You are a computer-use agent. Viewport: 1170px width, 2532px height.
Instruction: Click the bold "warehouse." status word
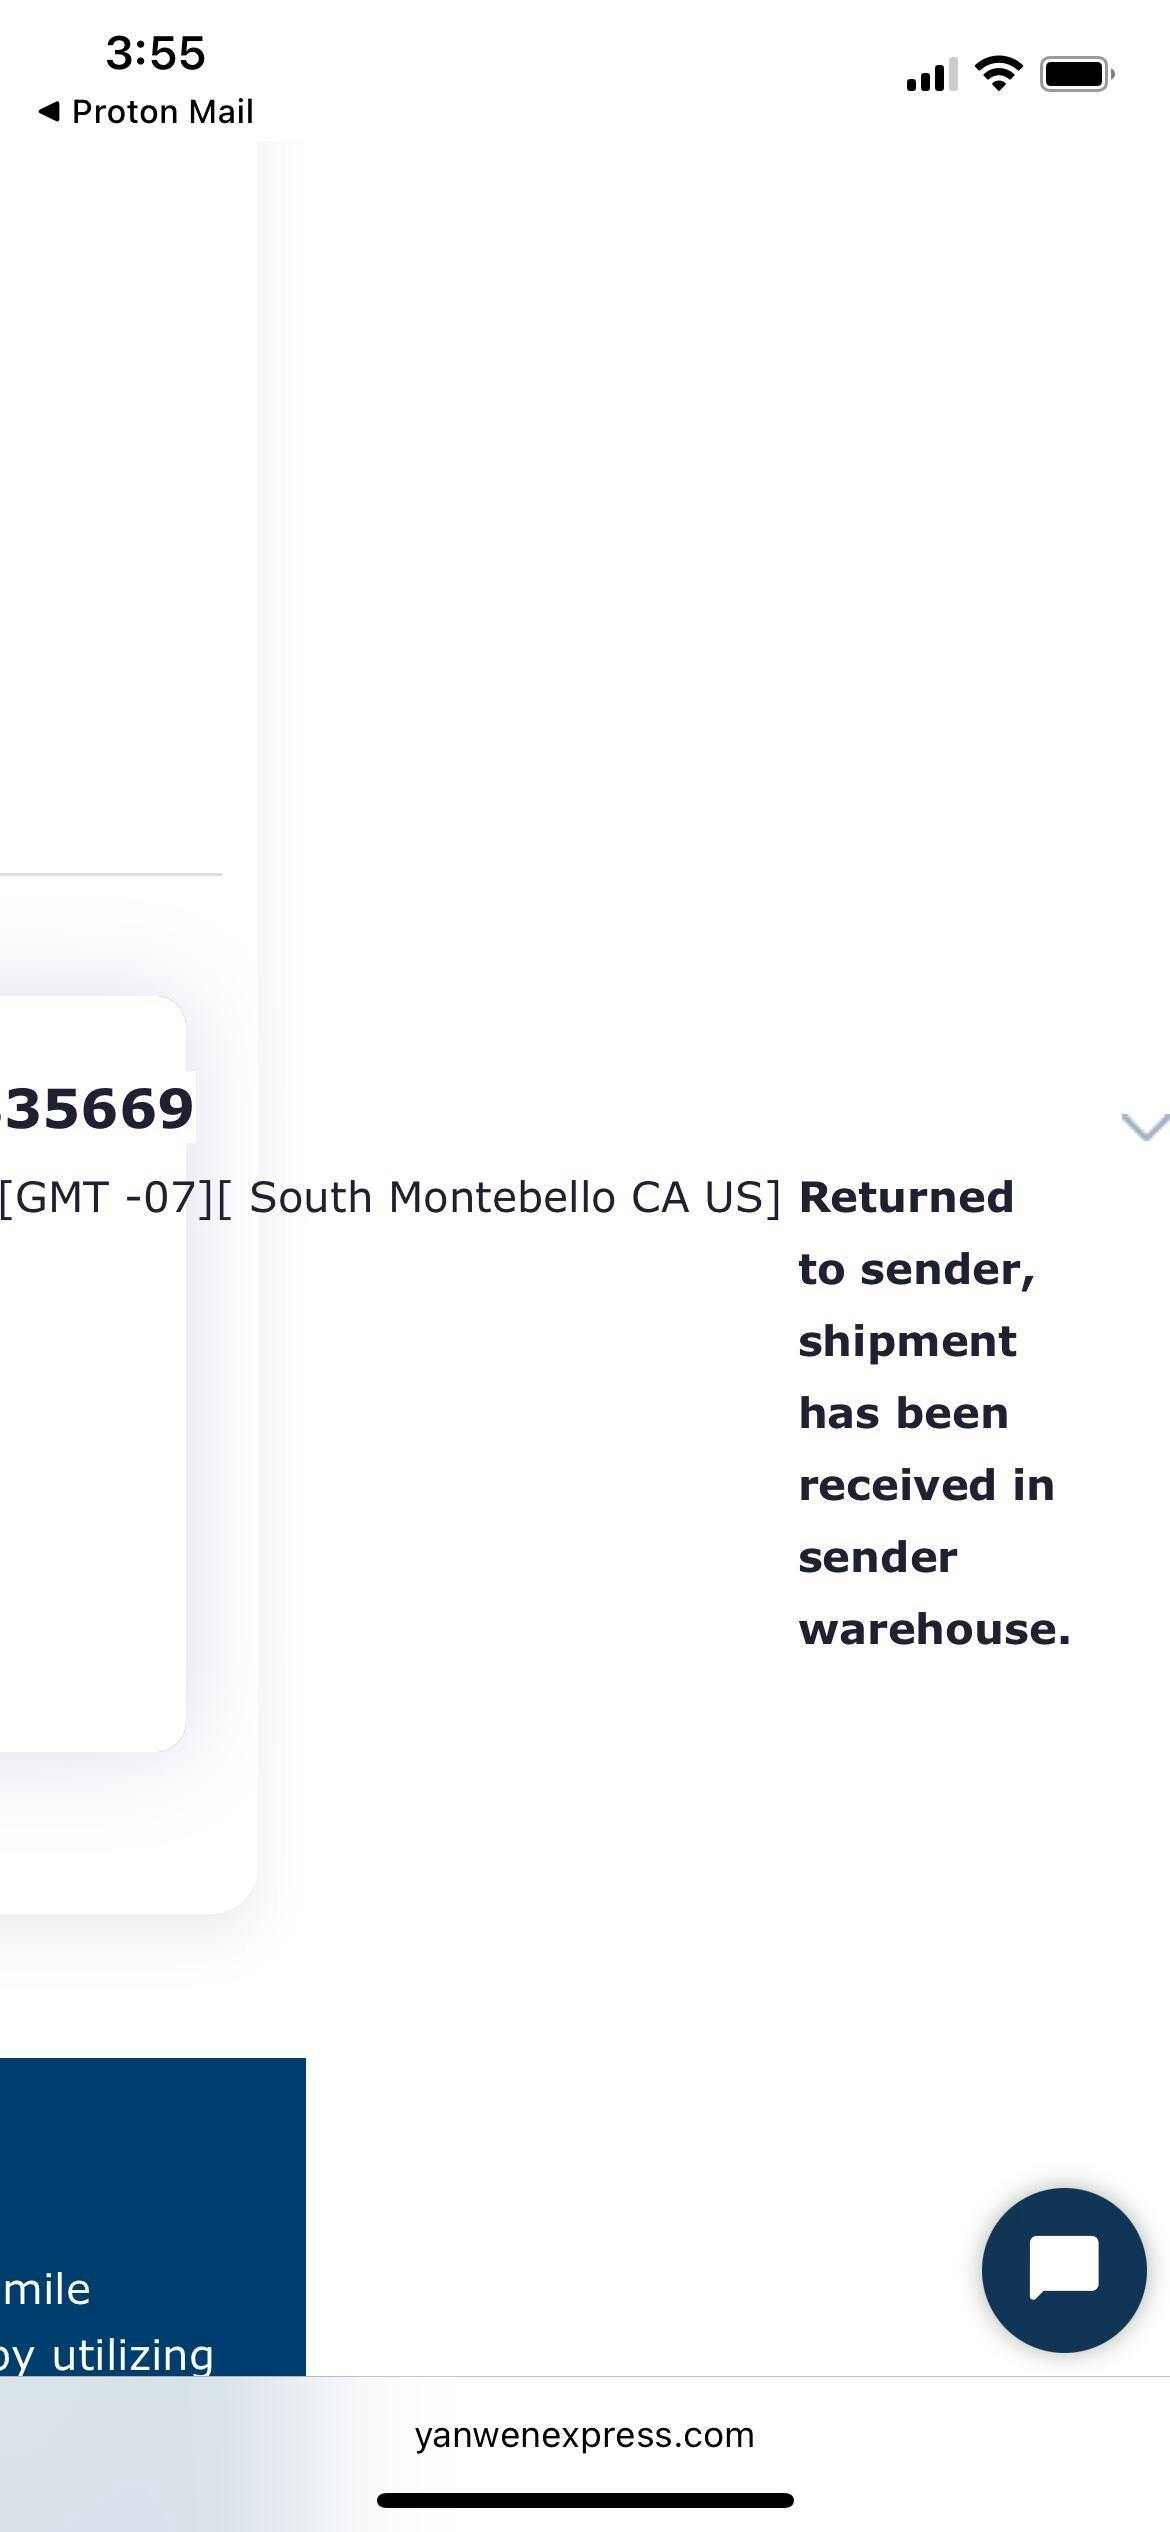coord(934,1629)
